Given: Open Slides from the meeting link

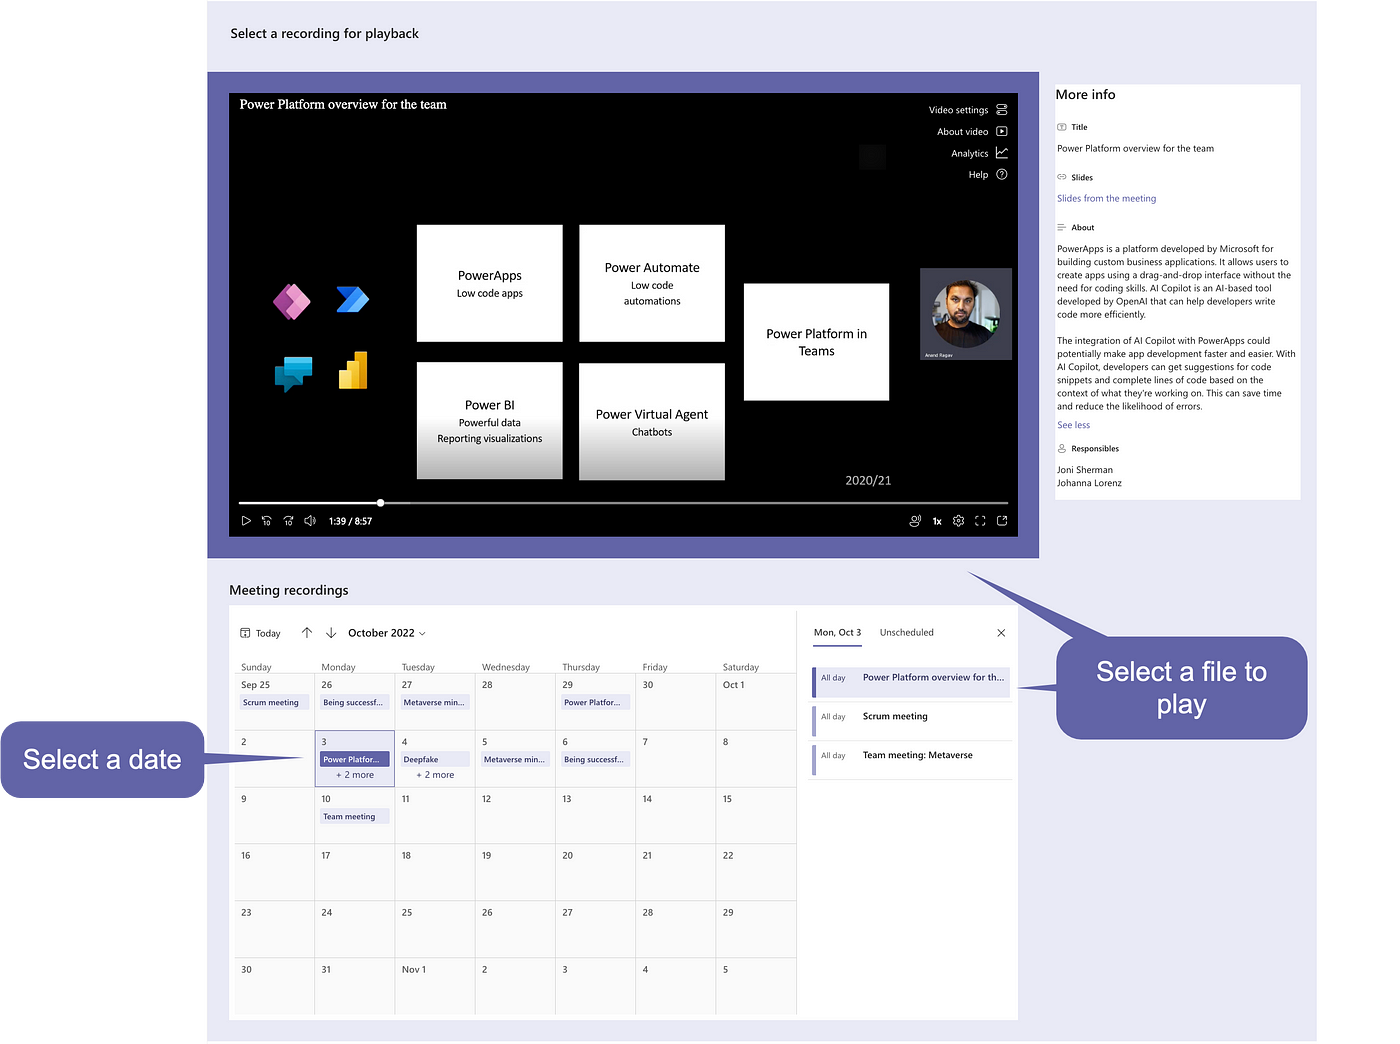Looking at the screenshot, I should (x=1106, y=199).
